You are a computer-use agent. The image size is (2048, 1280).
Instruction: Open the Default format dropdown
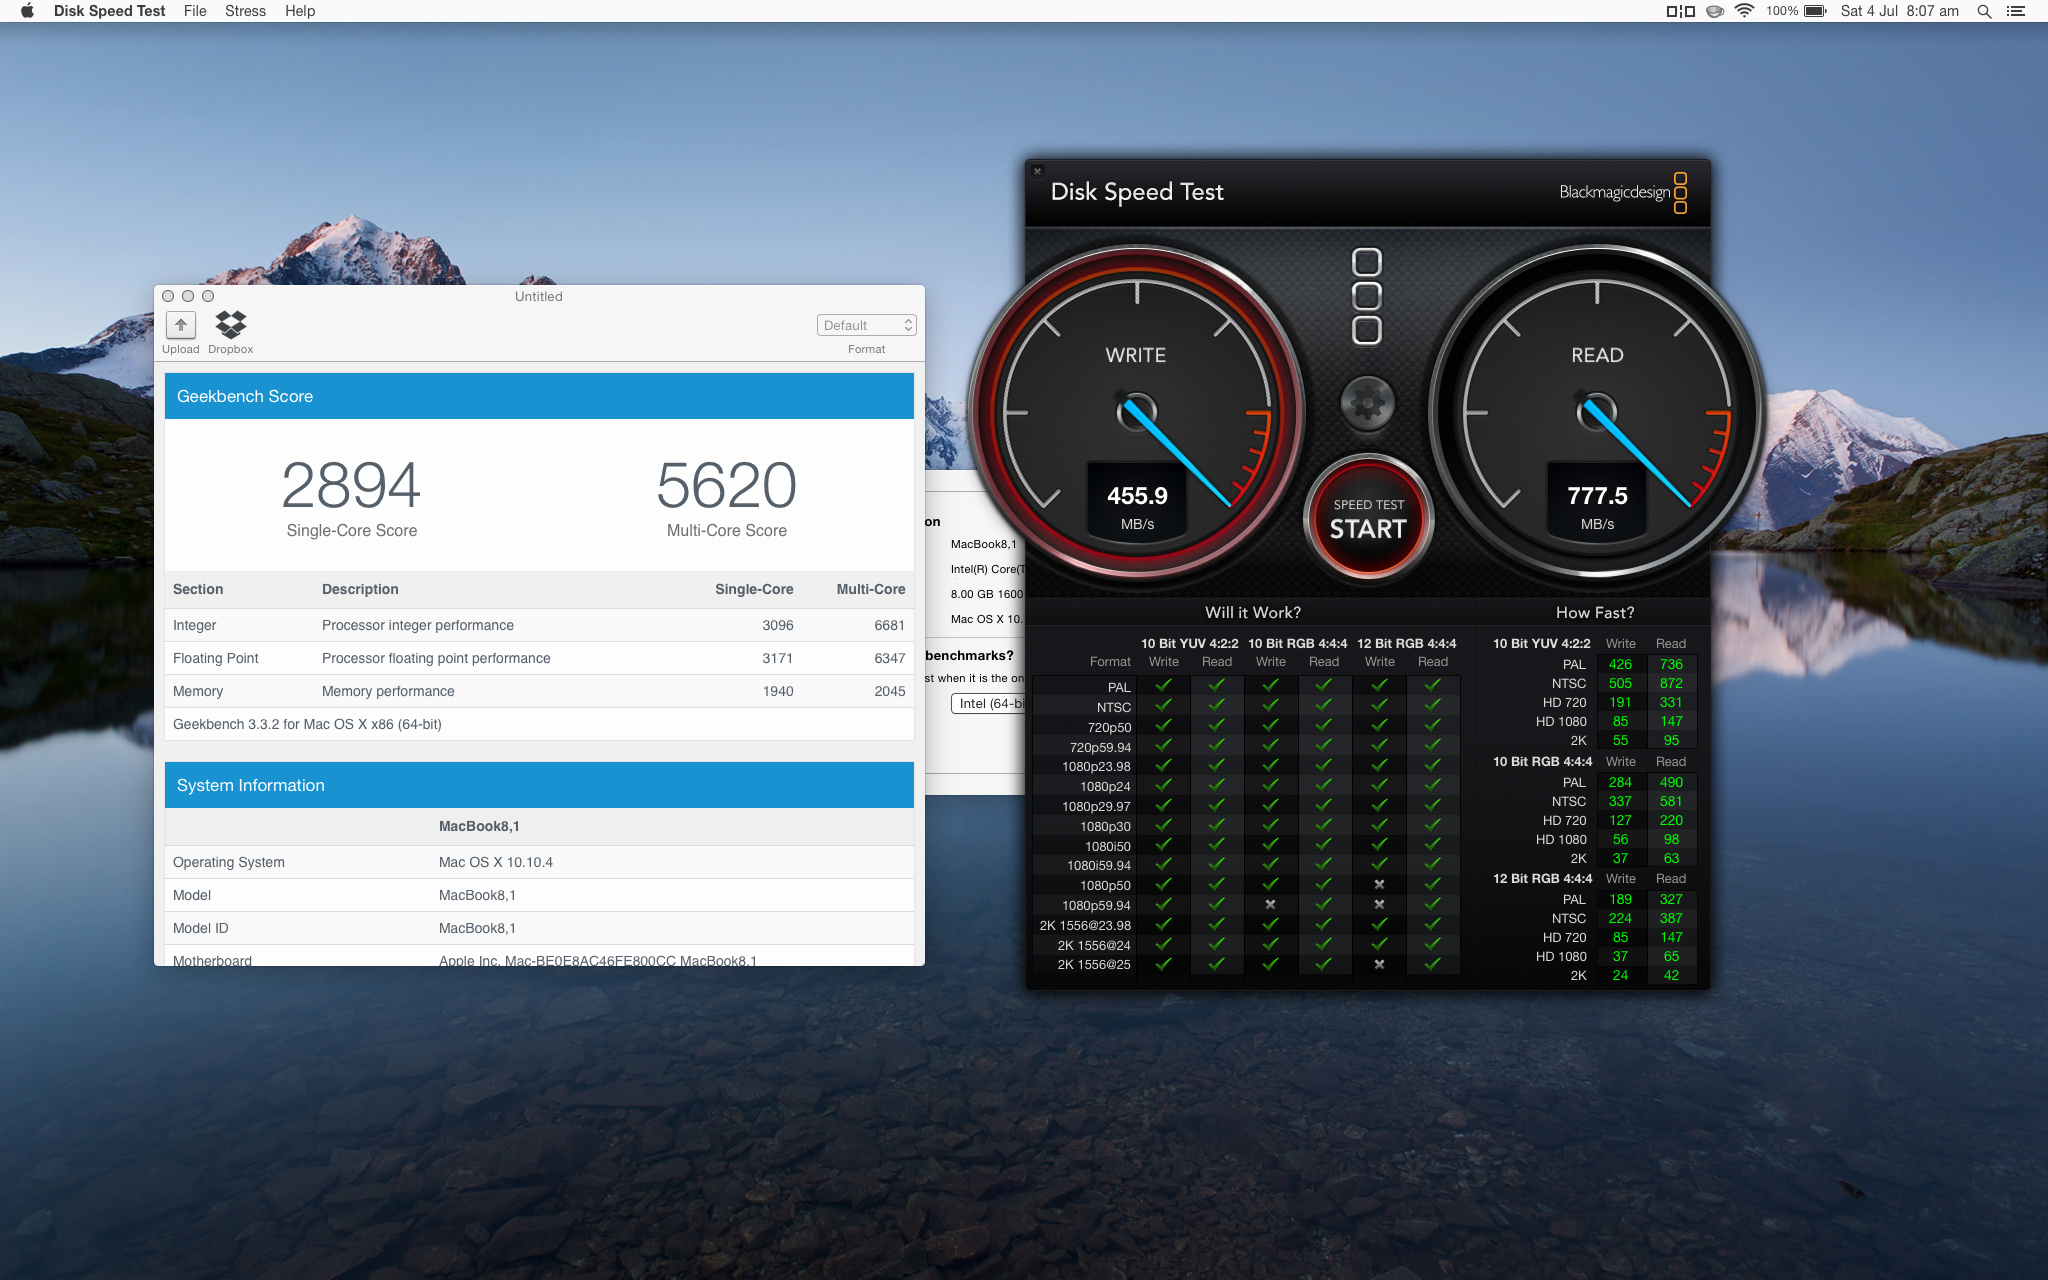[866, 325]
